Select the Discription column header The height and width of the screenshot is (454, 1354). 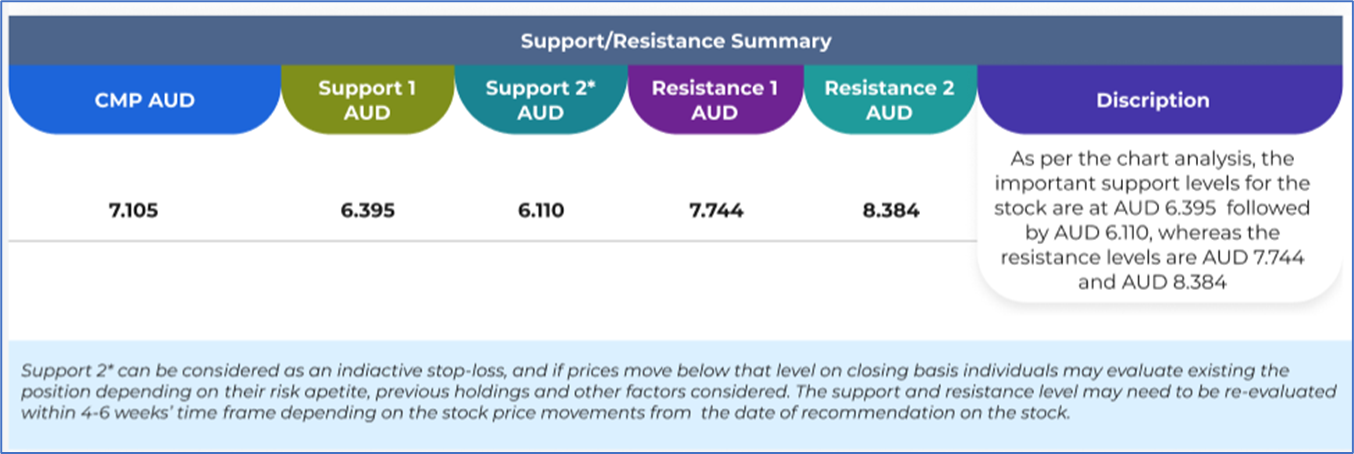pos(1152,100)
